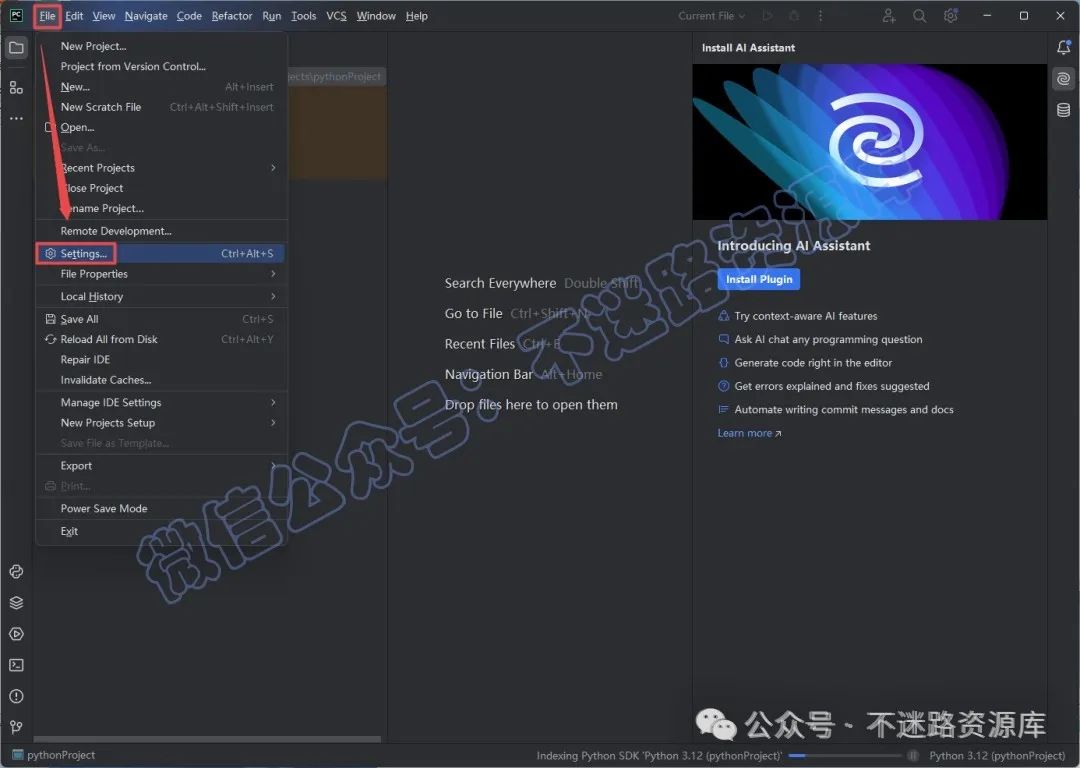Choose Repair IDE menu item
Image resolution: width=1080 pixels, height=768 pixels.
click(x=161, y=360)
